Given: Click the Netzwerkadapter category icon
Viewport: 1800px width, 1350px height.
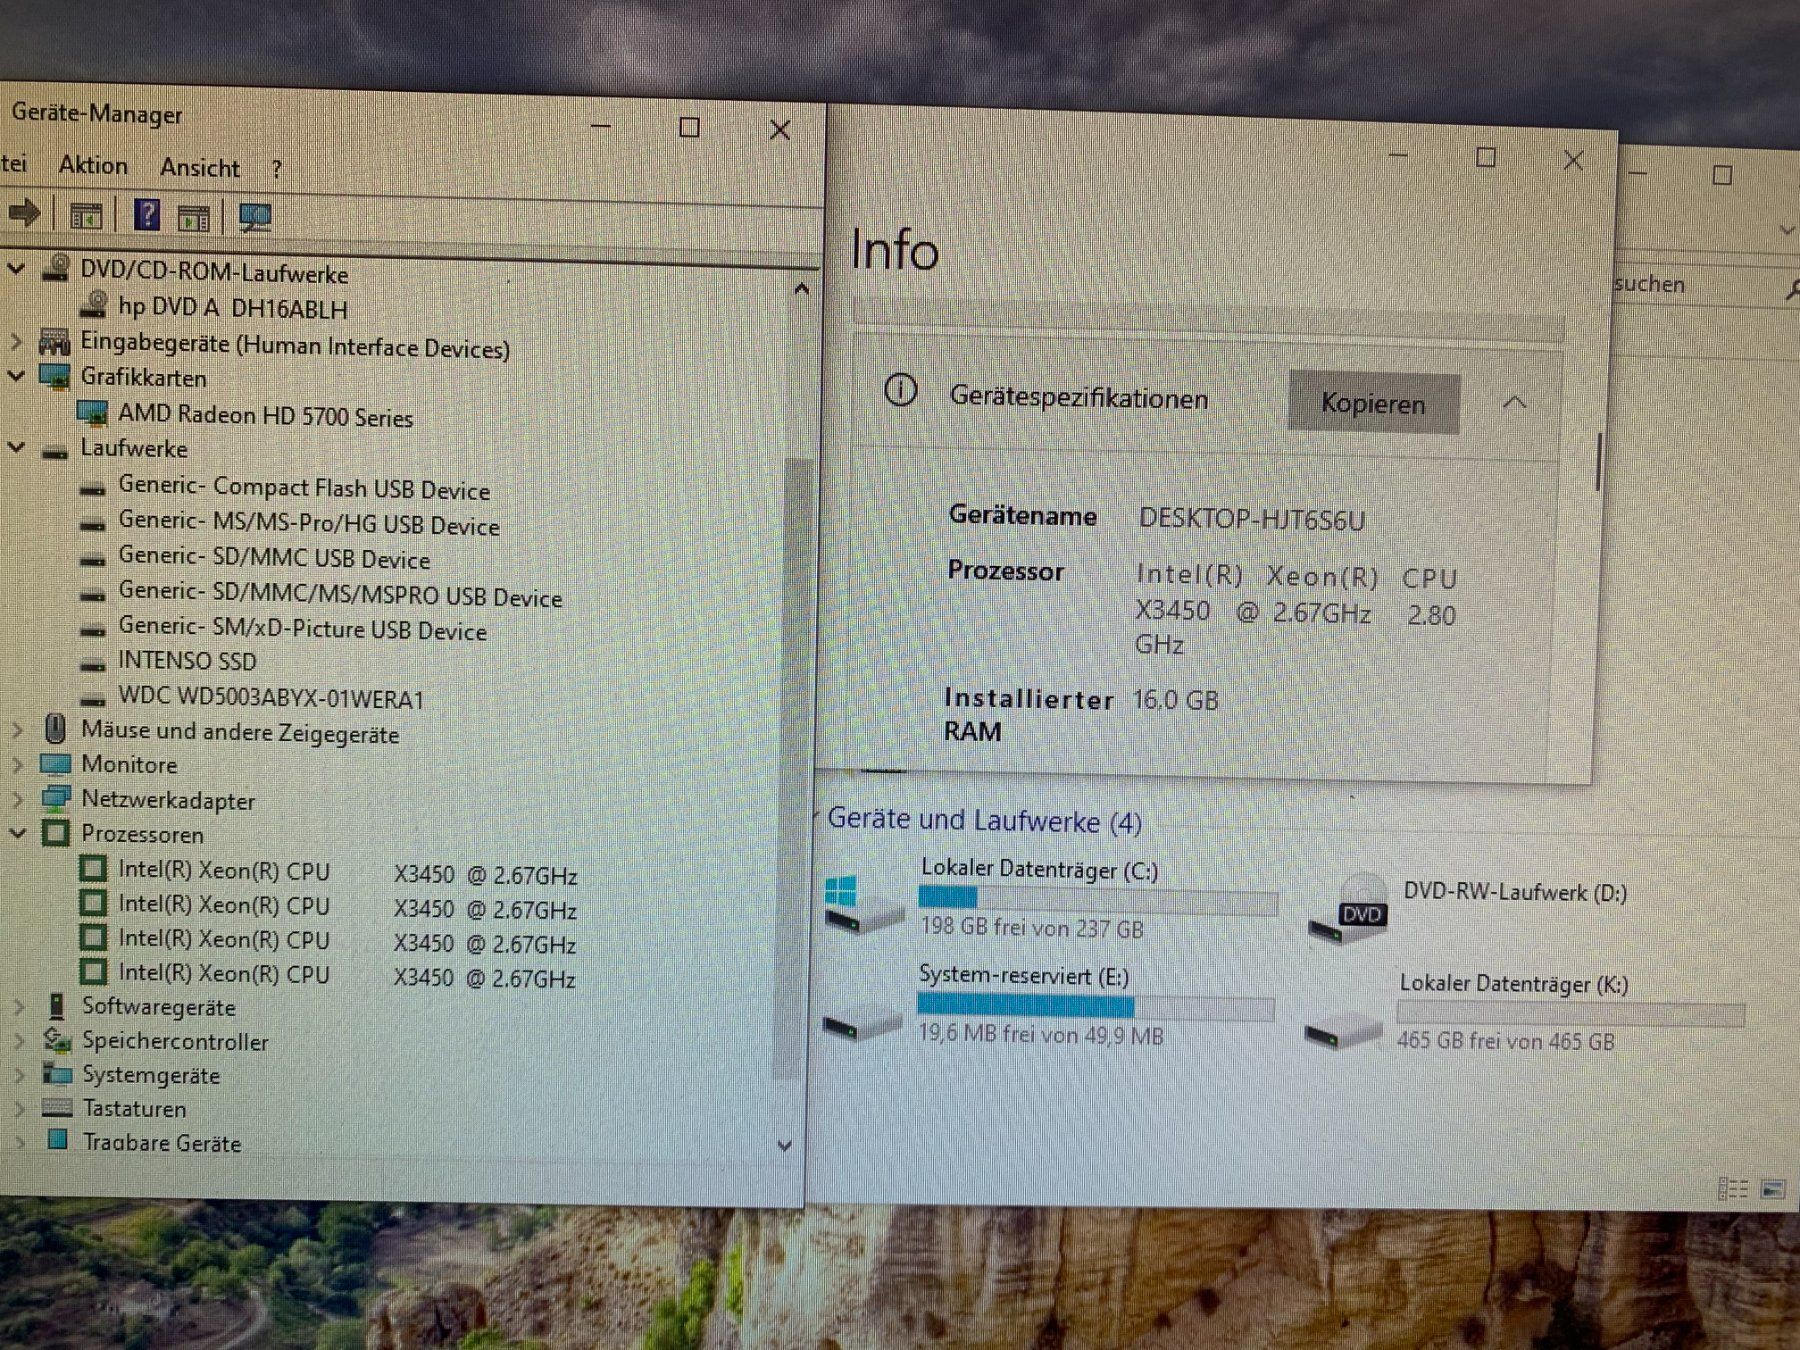Looking at the screenshot, I should coord(56,797).
